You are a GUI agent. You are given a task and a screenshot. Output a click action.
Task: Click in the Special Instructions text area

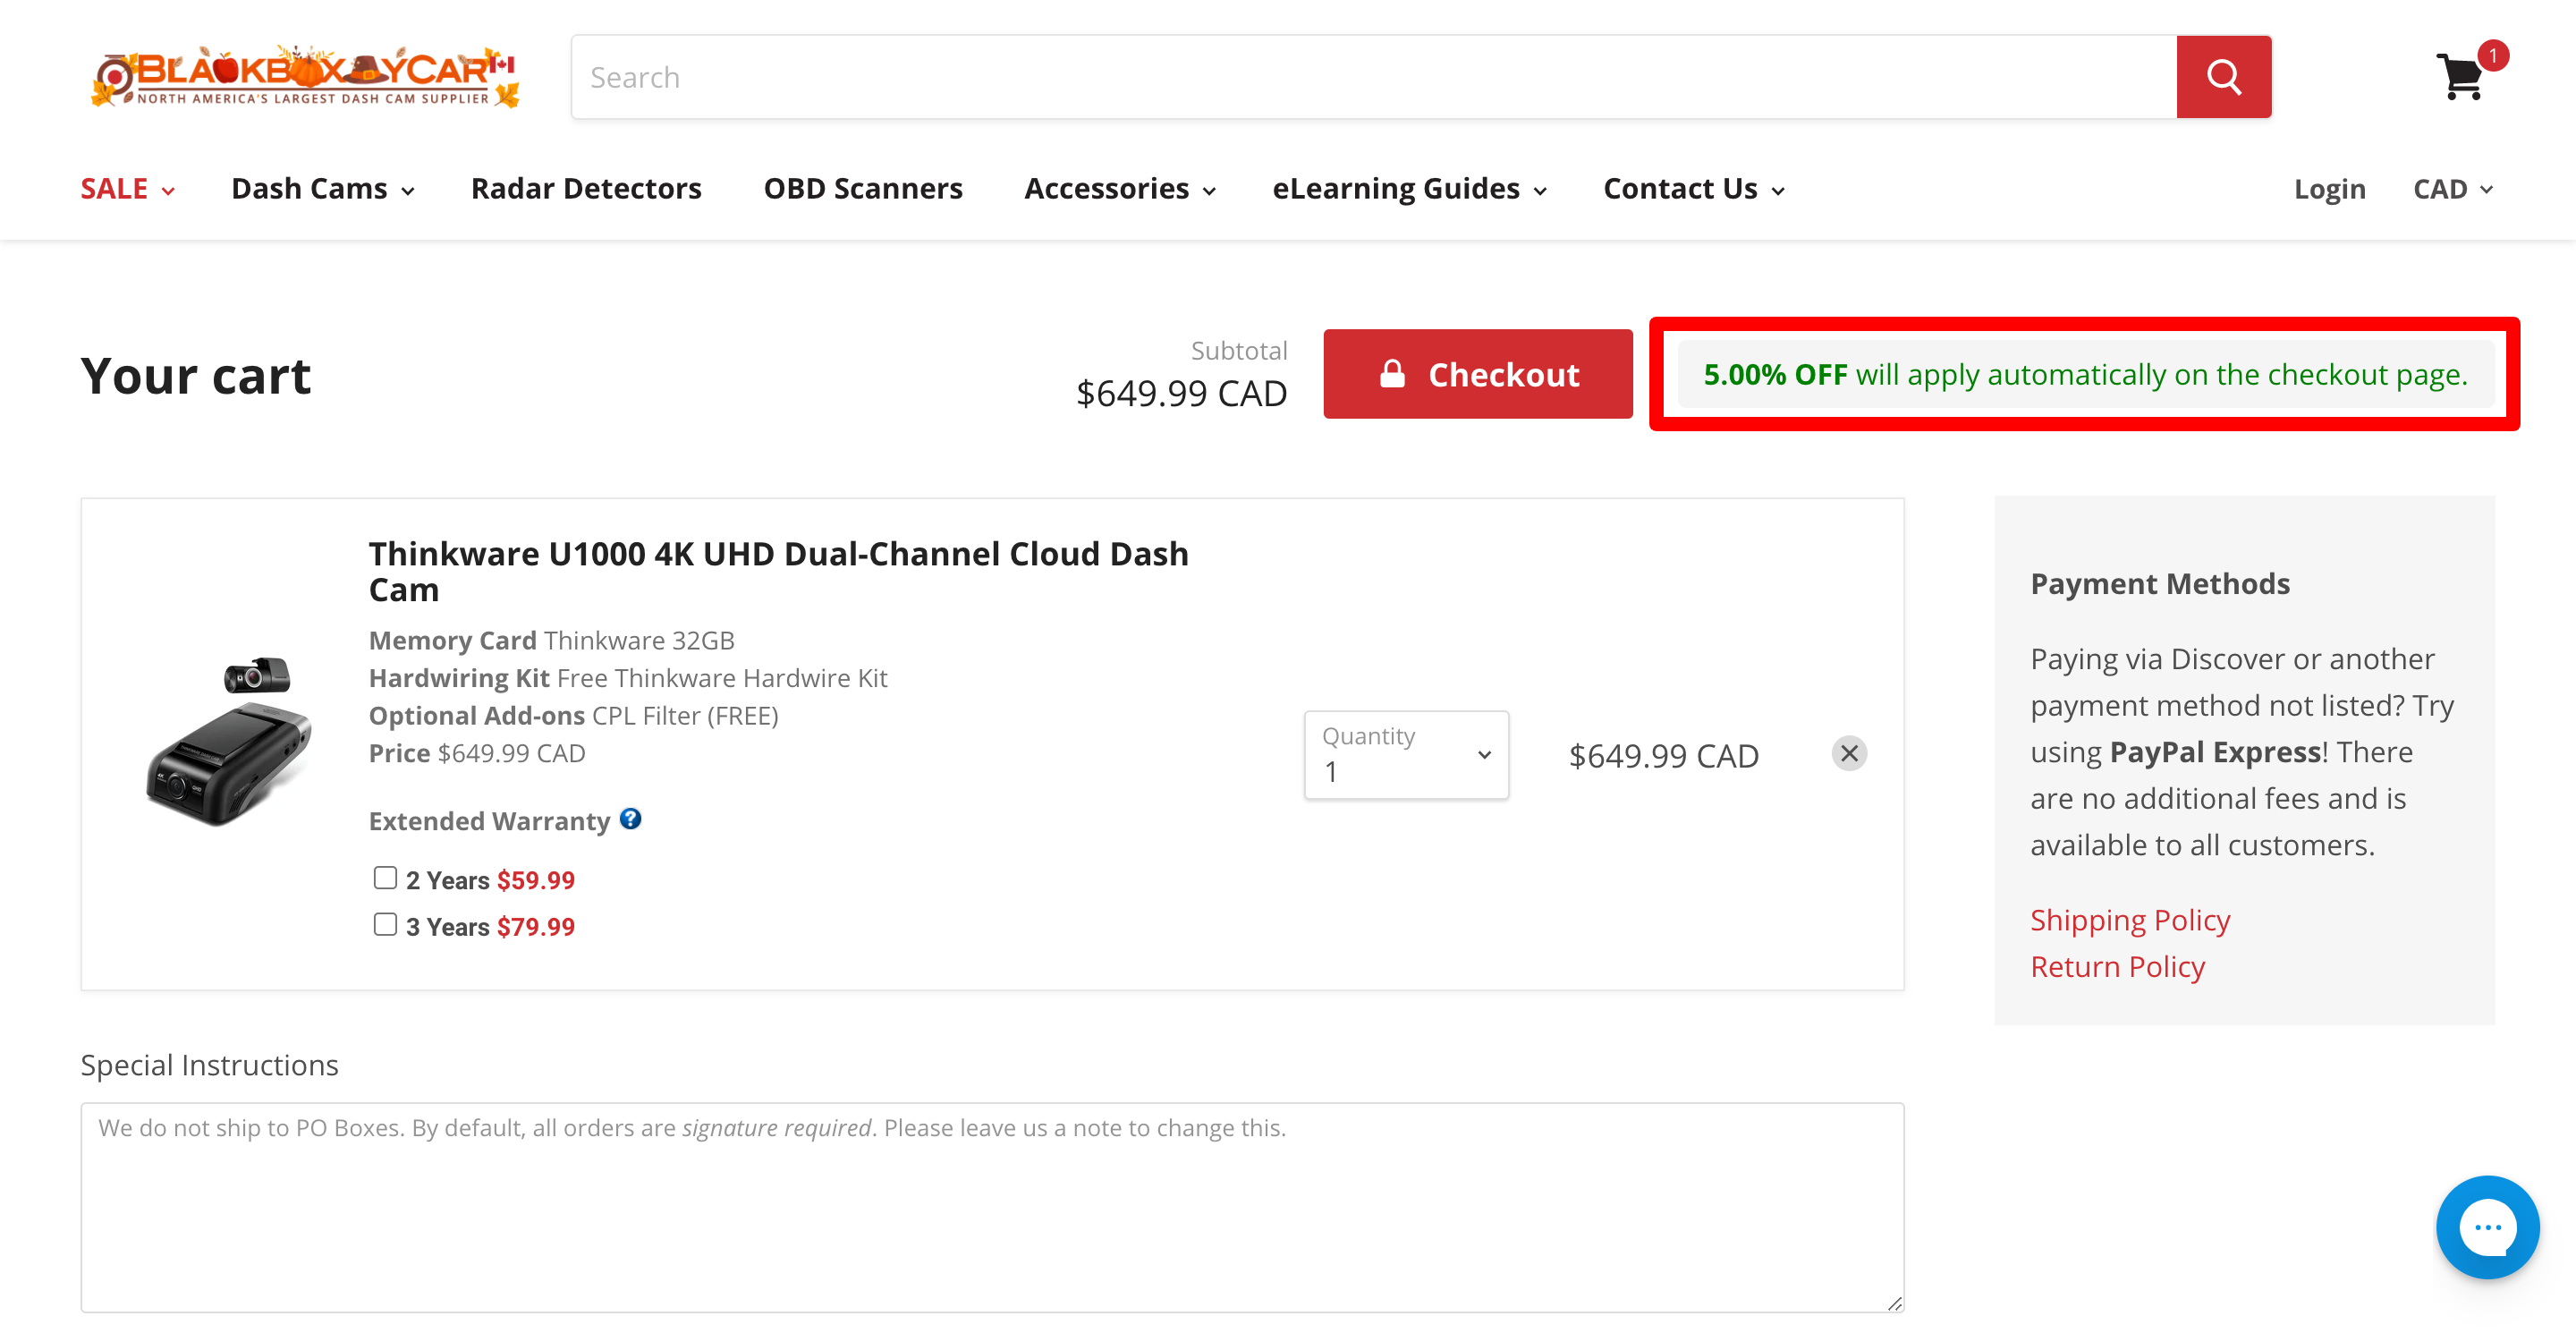[x=992, y=1207]
